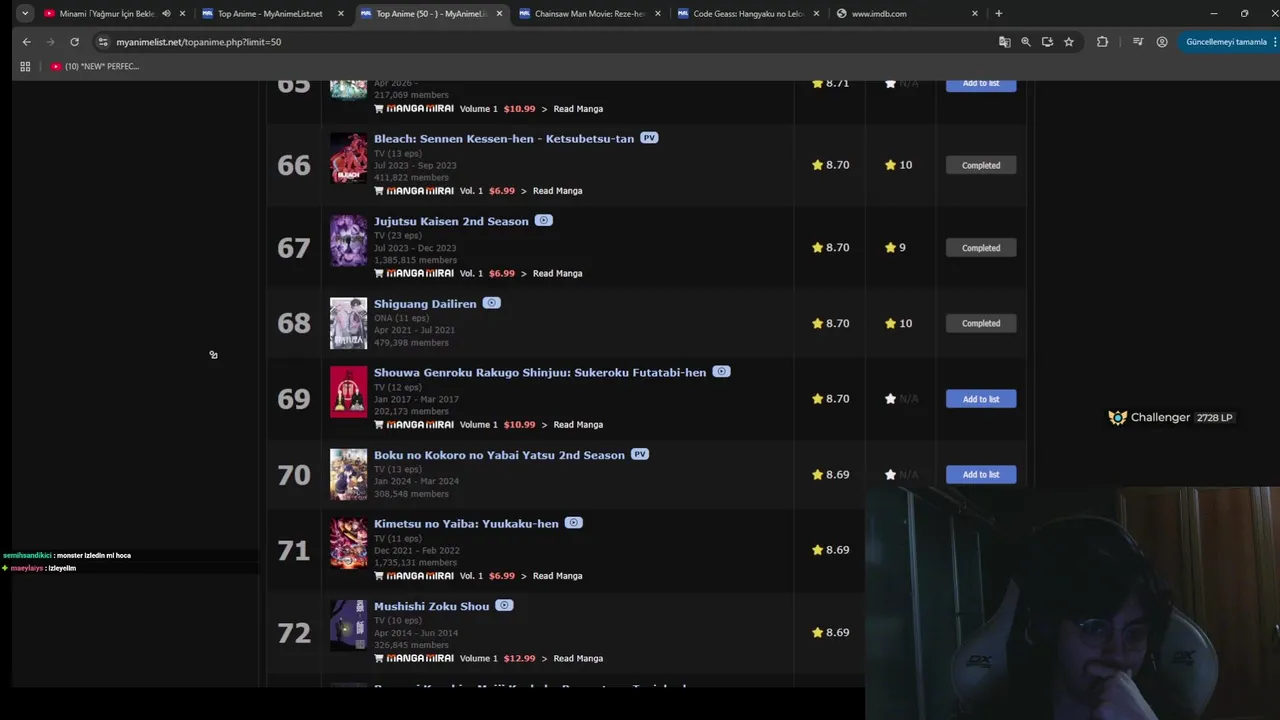
Task: View site information icon in address bar
Action: click(102, 42)
